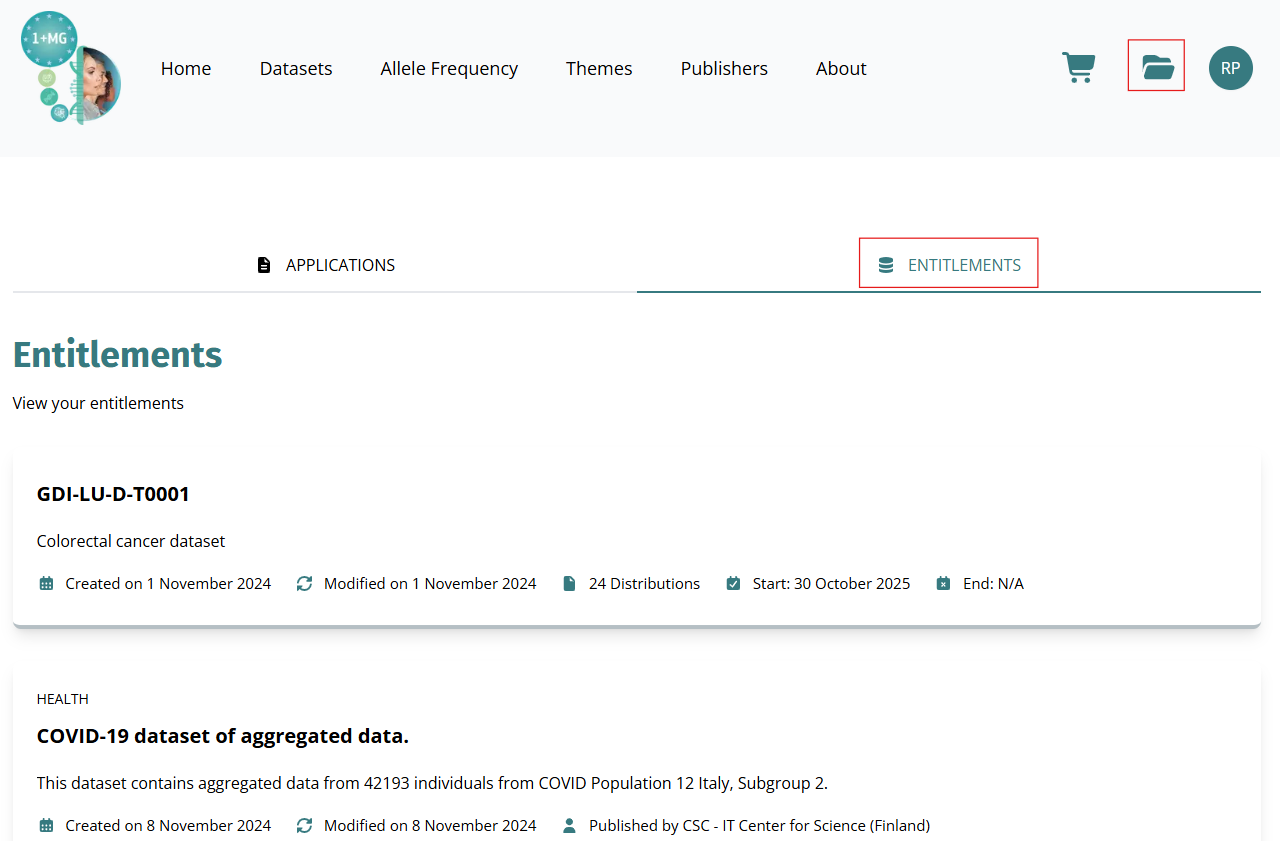The height and width of the screenshot is (841, 1280).
Task: Open the RP user avatar menu
Action: coord(1231,68)
